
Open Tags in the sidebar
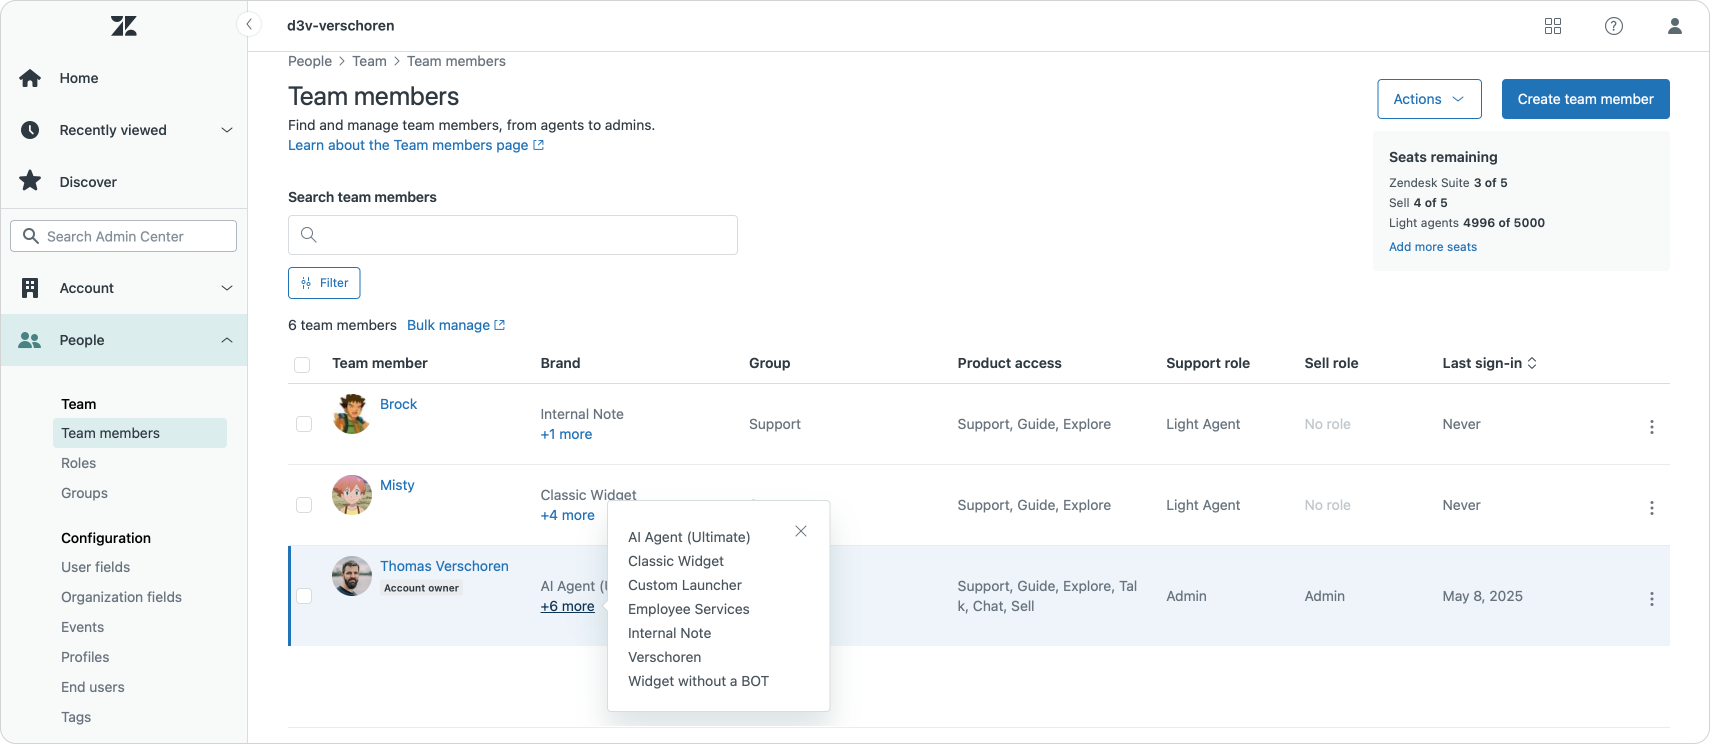(76, 717)
